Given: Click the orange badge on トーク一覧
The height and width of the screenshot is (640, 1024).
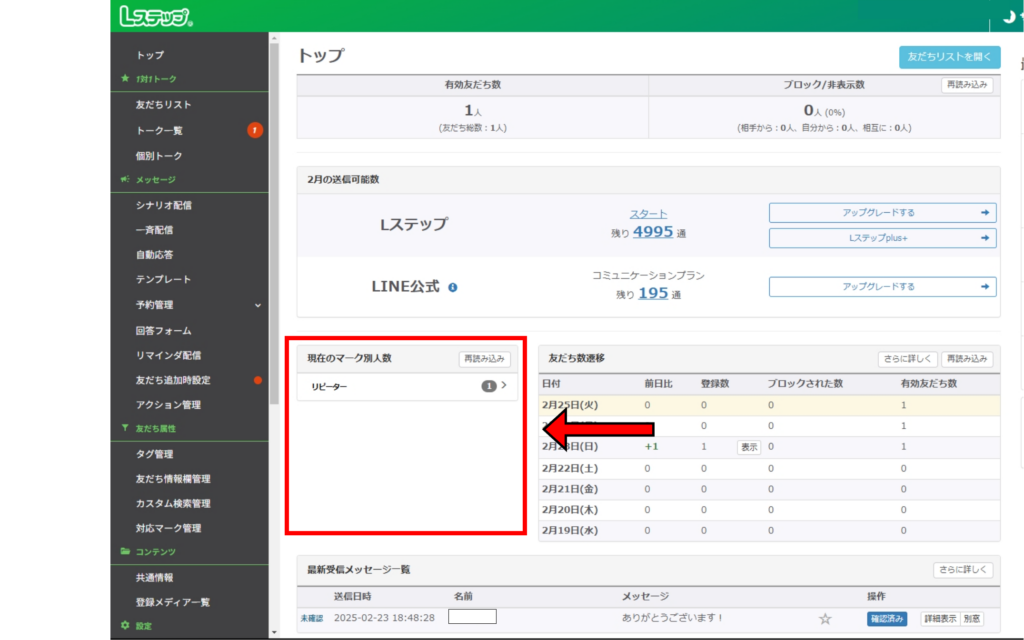Looking at the screenshot, I should pos(255,130).
